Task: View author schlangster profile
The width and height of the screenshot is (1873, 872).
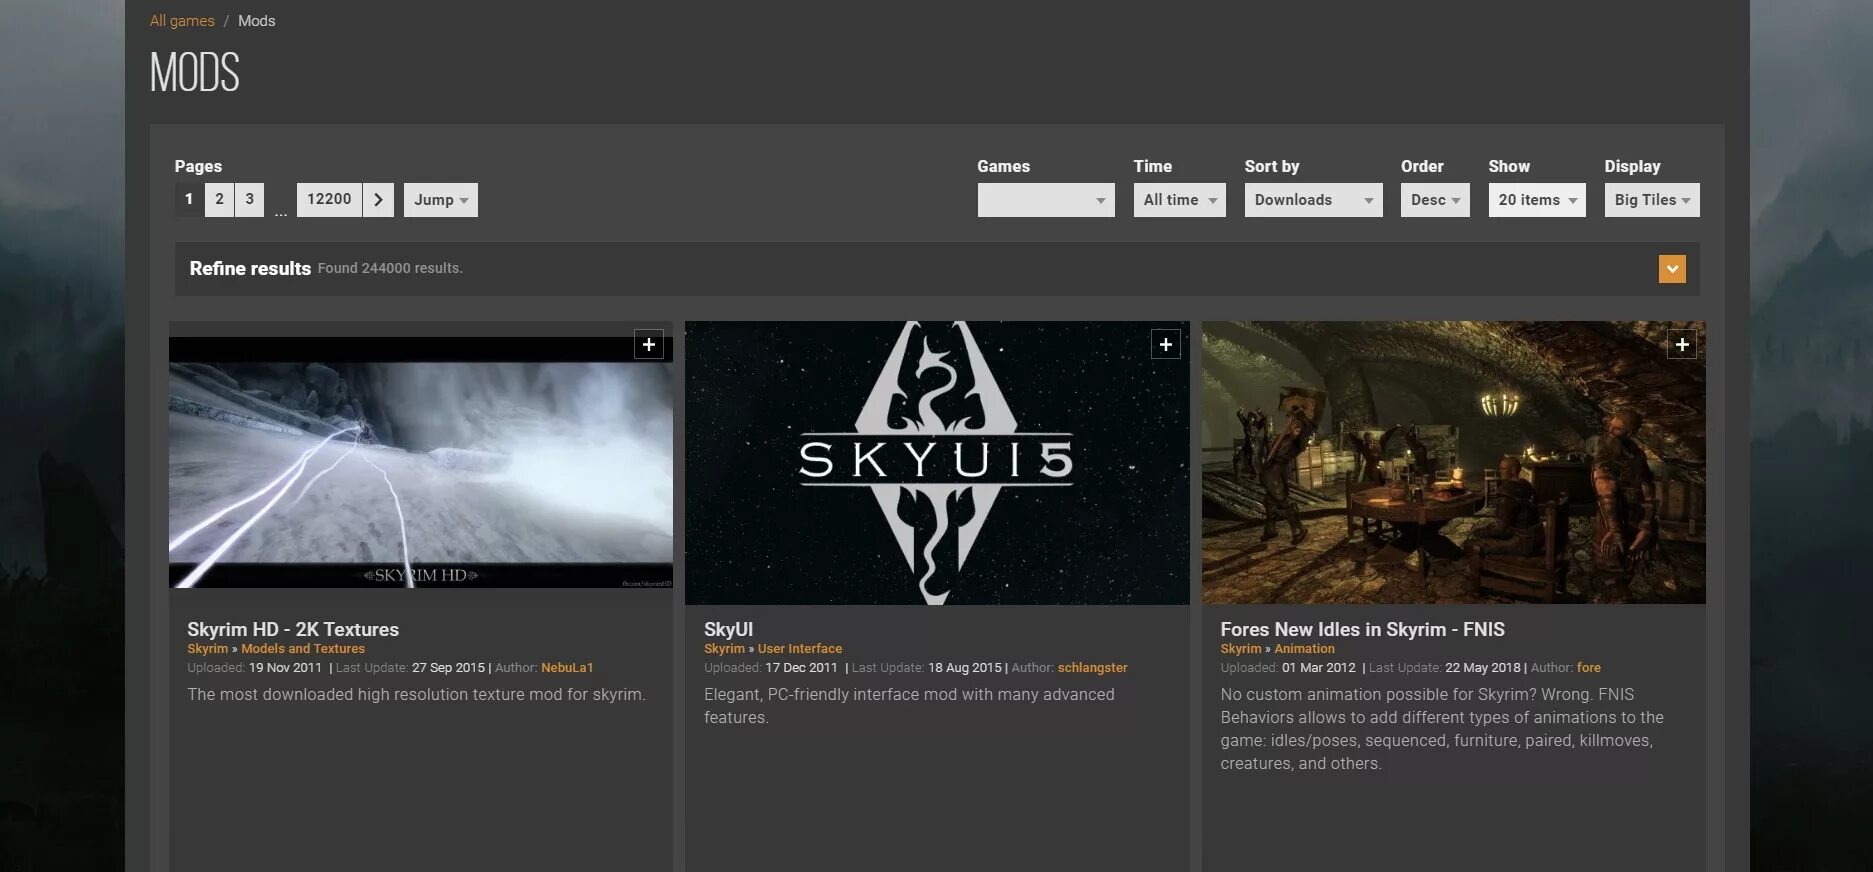Action: click(x=1092, y=668)
